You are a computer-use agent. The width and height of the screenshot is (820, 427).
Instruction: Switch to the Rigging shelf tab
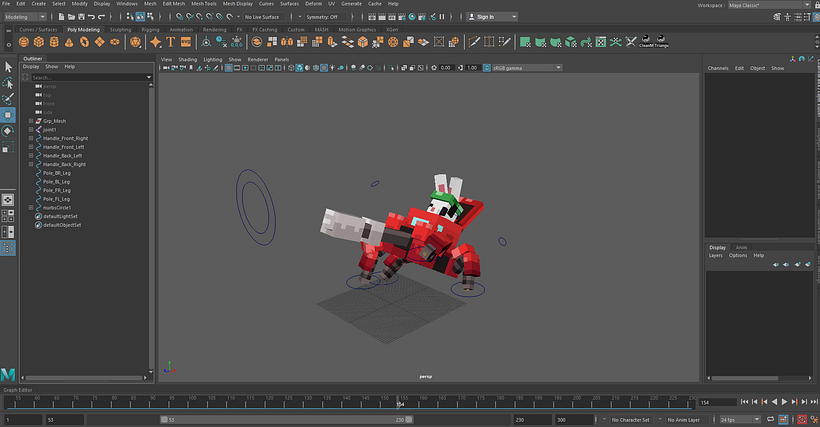pos(150,30)
